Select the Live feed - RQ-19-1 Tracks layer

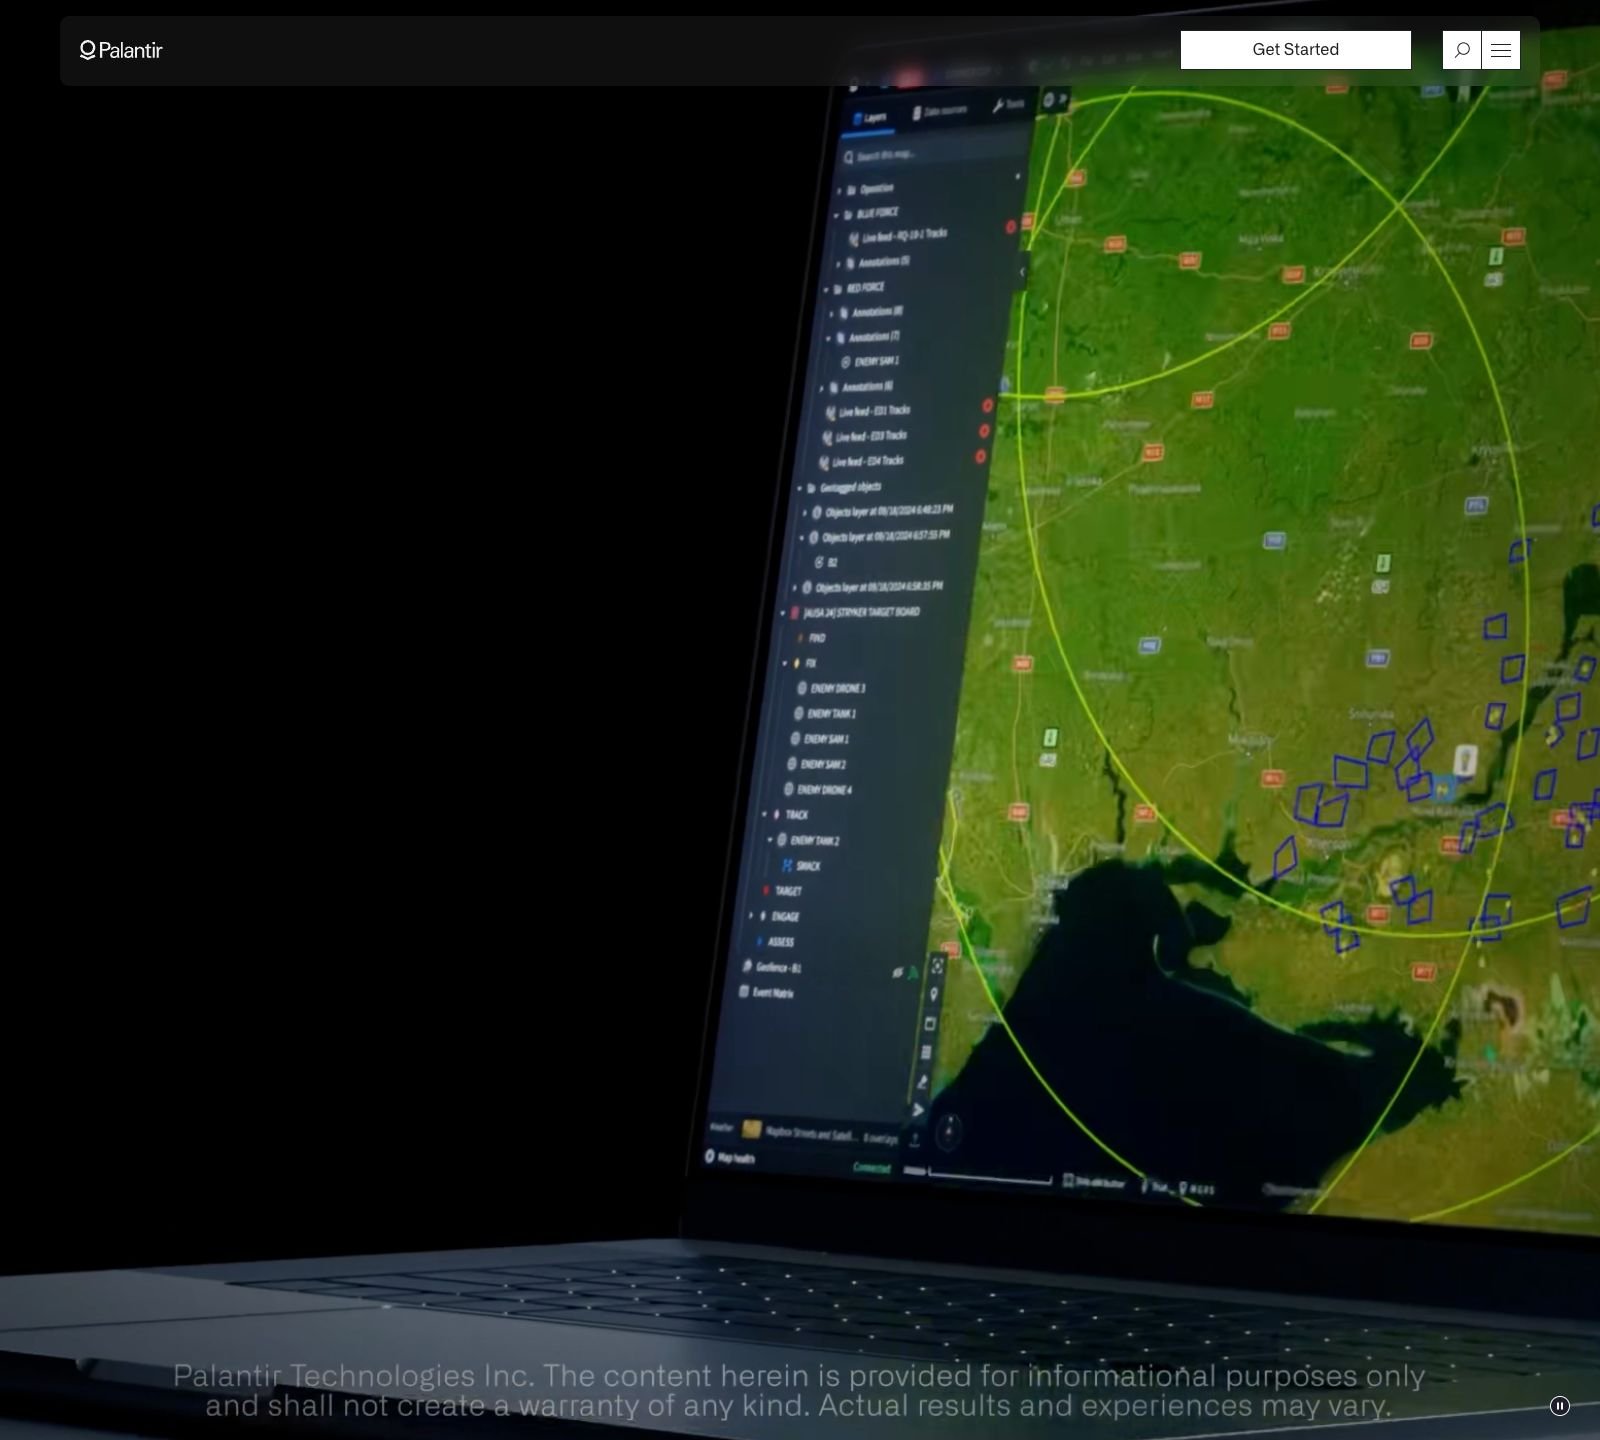[x=898, y=236]
